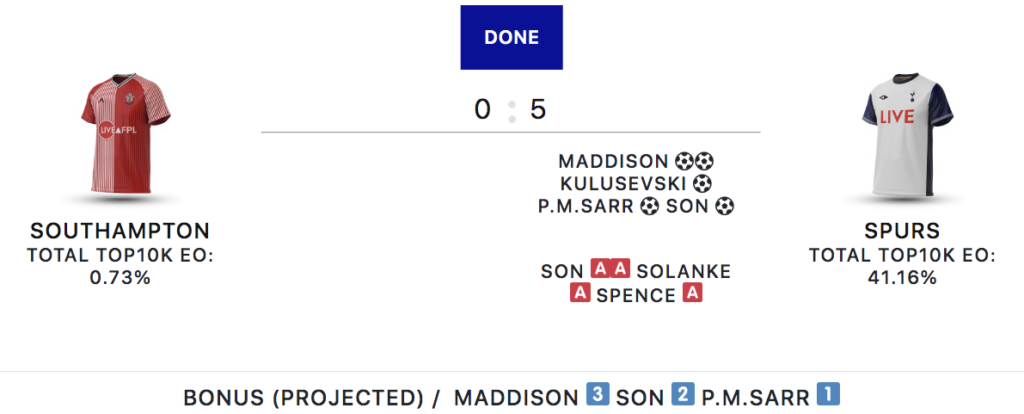The image size is (1024, 414).
Task: Click the Spurs Top10K EO 41.16% value
Action: [x=901, y=278]
